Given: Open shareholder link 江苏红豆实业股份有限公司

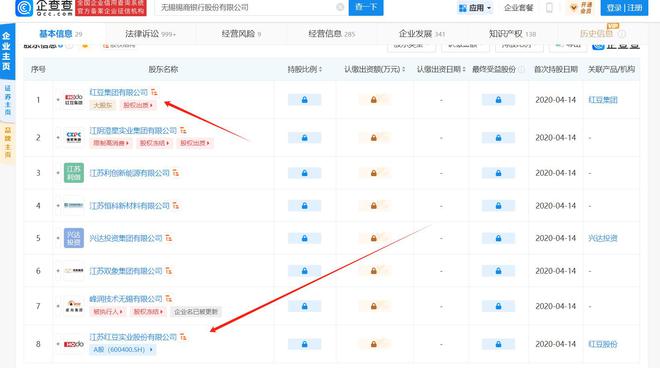Looking at the screenshot, I should (x=133, y=337).
